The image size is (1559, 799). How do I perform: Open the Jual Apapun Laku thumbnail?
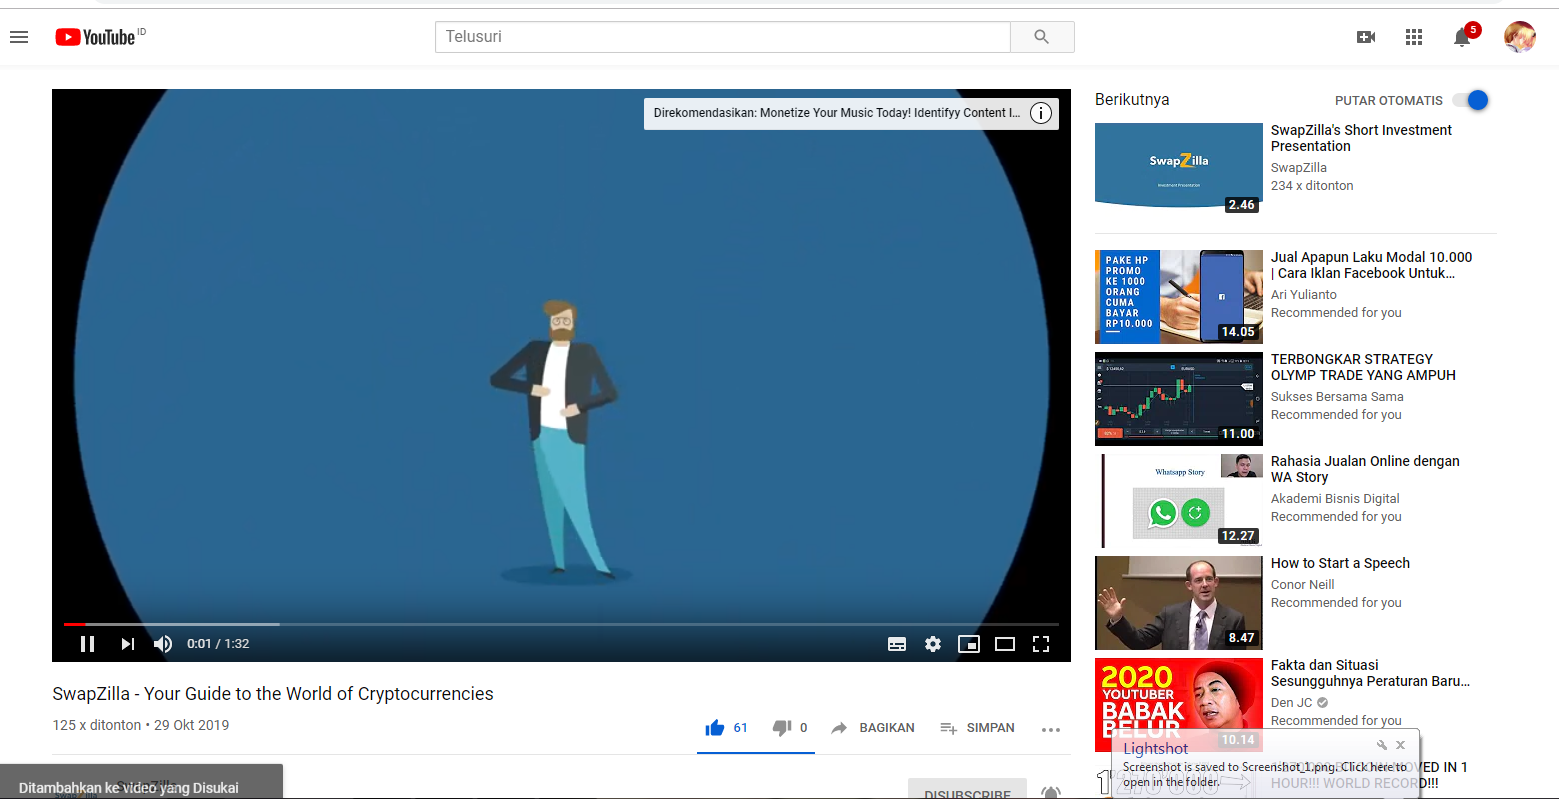tap(1179, 297)
